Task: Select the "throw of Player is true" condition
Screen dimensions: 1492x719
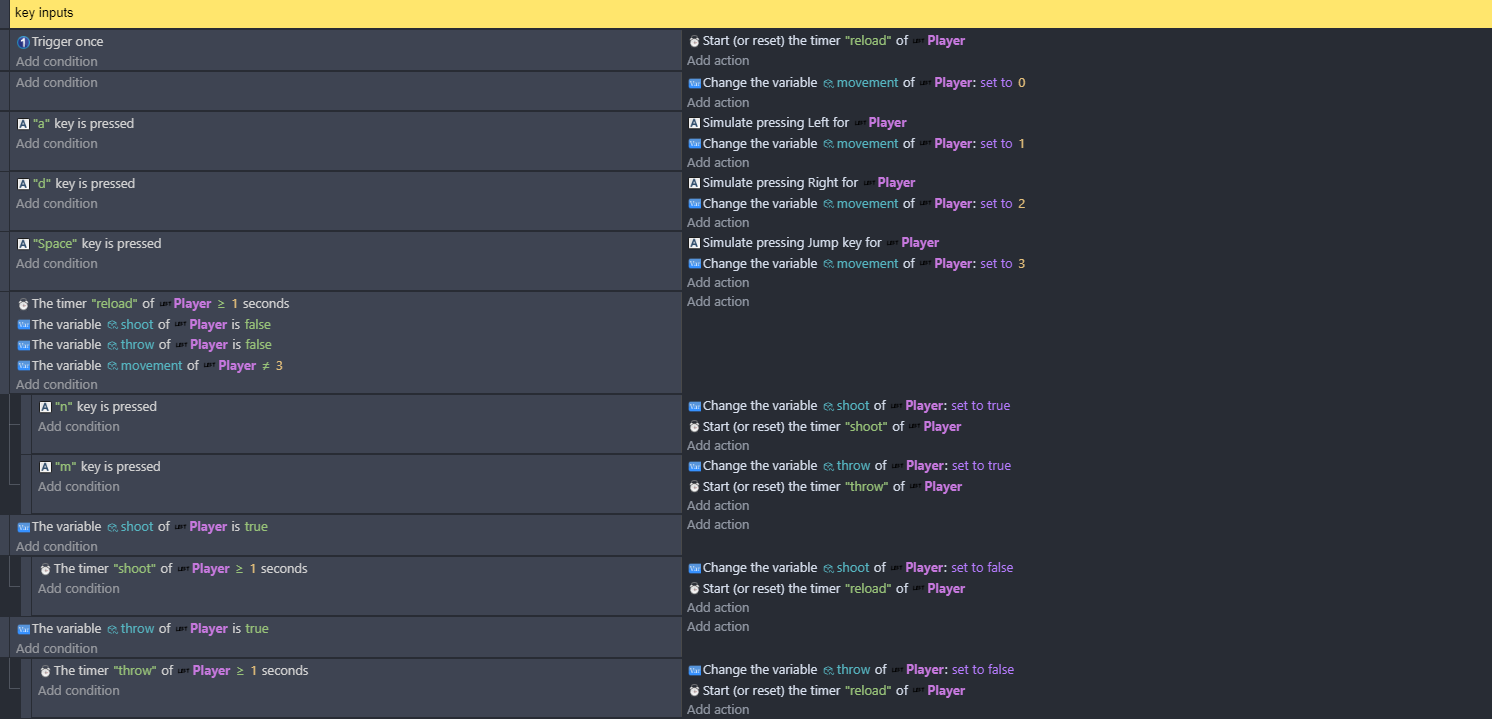Action: click(x=149, y=629)
